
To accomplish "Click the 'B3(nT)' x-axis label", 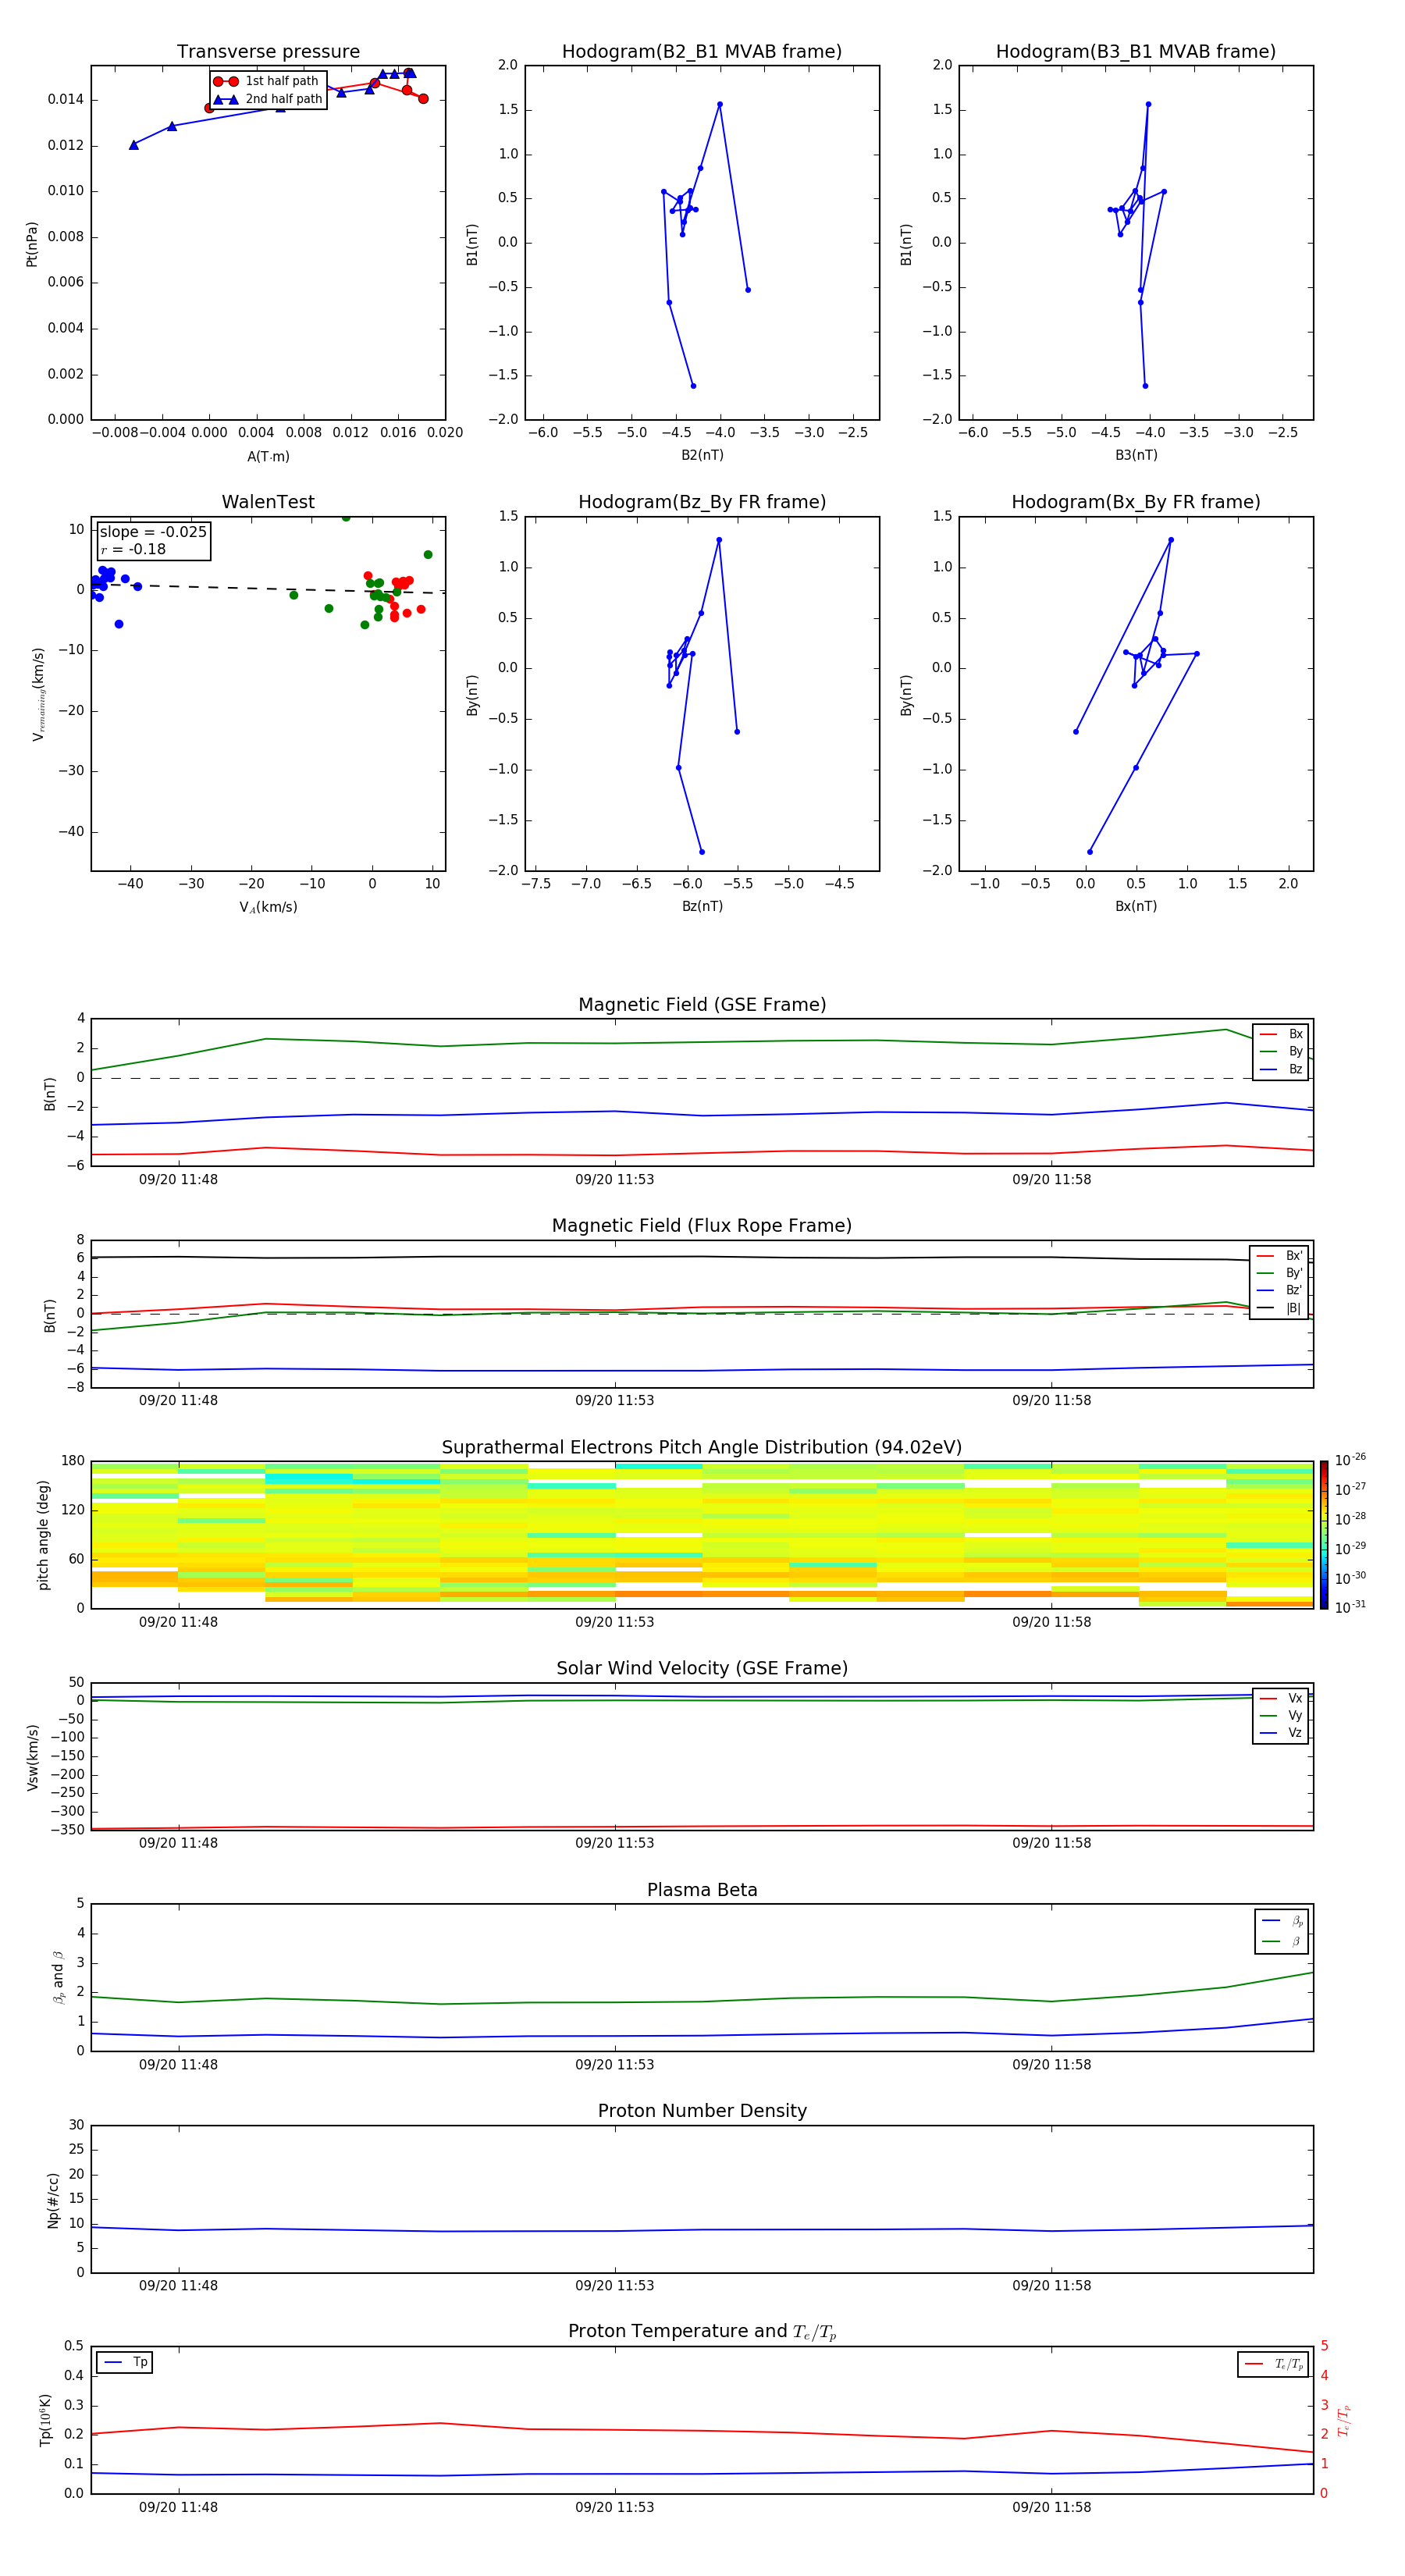I will [1136, 456].
